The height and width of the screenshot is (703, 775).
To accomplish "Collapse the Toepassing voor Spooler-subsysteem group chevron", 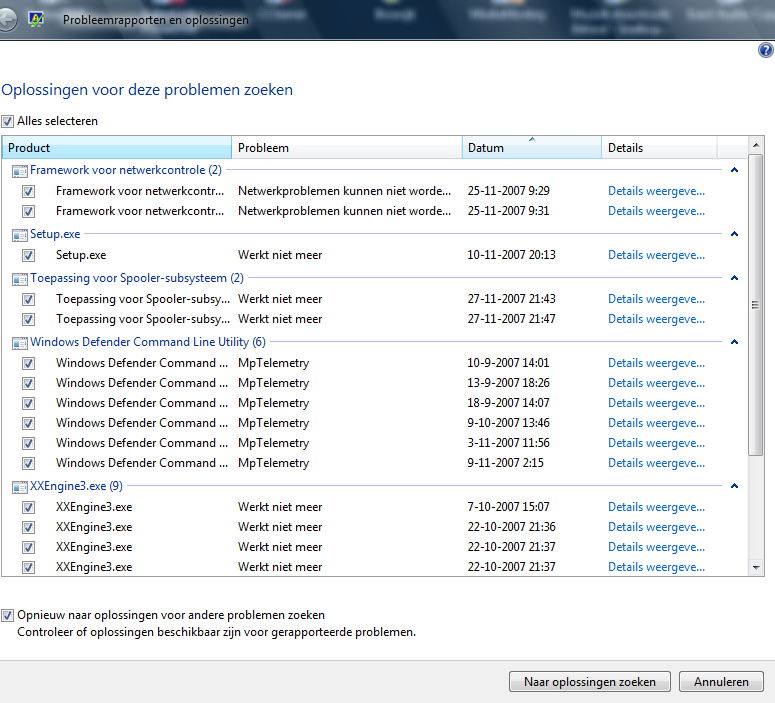I will coord(734,278).
